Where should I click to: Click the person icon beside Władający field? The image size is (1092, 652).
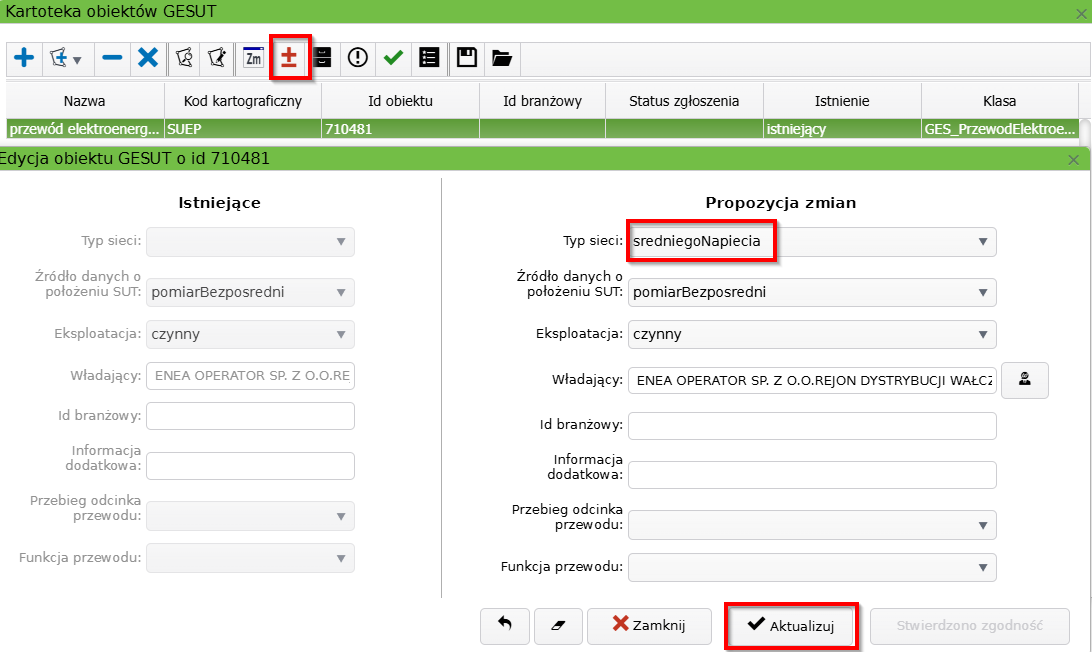[x=1024, y=380]
